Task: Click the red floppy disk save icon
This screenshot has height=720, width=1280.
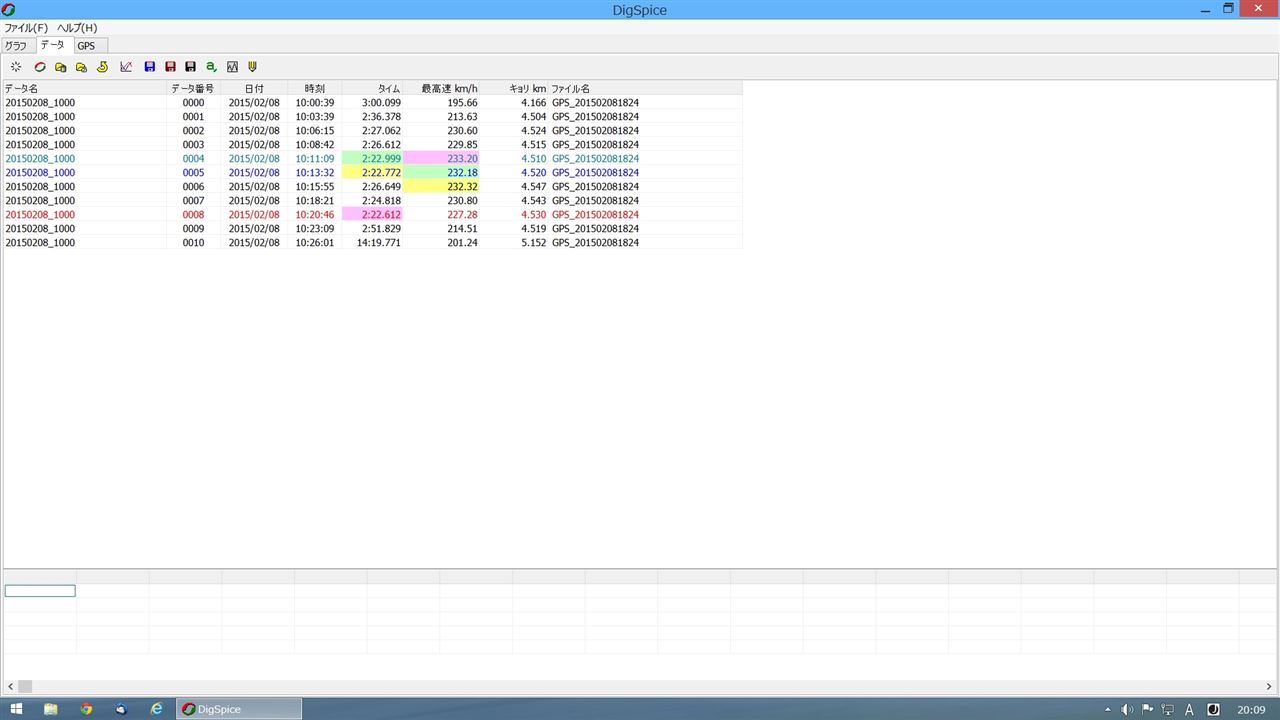Action: tap(170, 67)
